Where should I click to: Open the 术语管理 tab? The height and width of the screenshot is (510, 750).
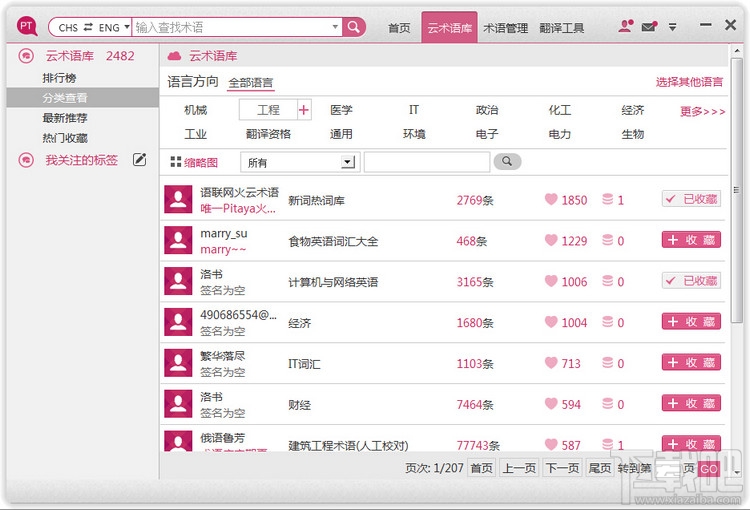(x=505, y=28)
